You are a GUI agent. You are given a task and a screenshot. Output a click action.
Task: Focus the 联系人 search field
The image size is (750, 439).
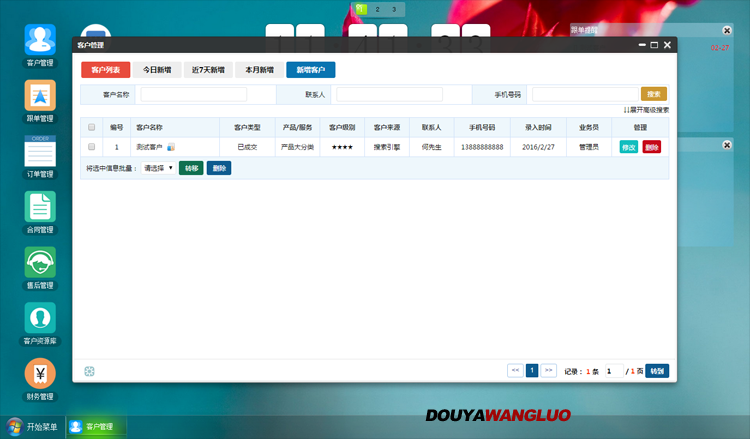389,94
